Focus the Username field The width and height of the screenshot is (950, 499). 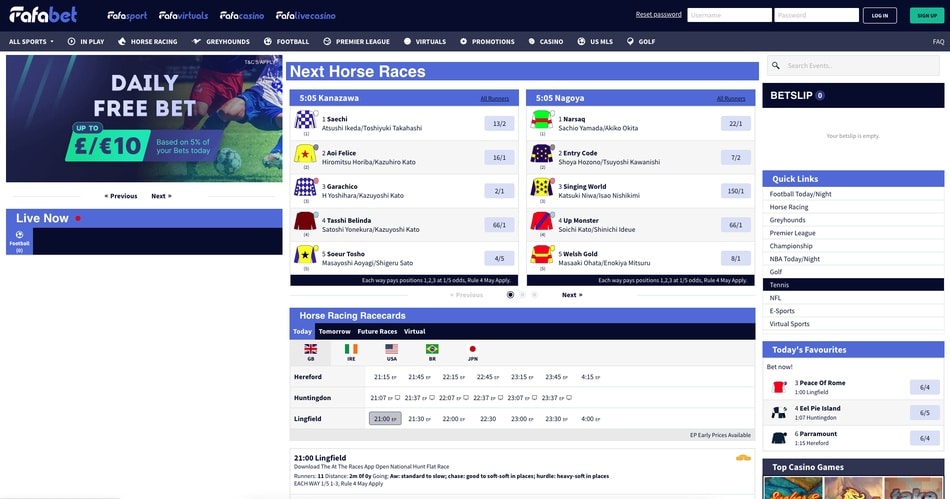(x=729, y=15)
